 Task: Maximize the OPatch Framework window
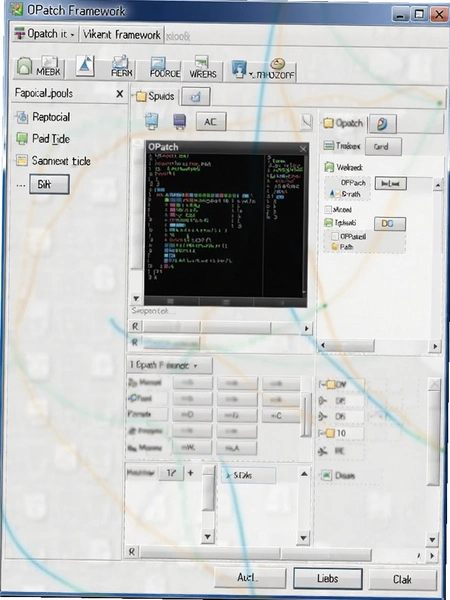coord(419,15)
